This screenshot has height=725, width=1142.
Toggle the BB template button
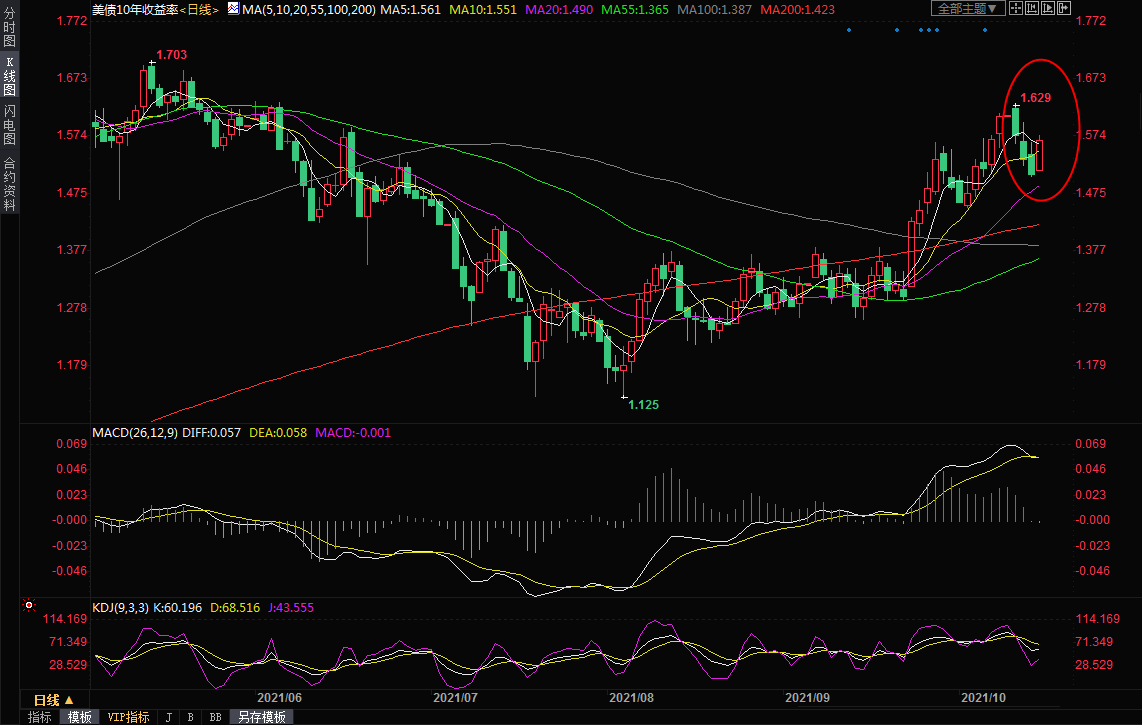[x=215, y=717]
